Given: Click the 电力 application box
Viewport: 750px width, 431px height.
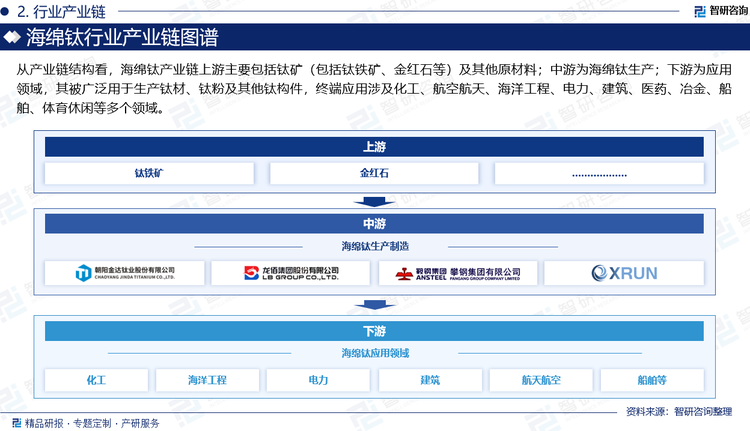Looking at the screenshot, I should tap(318, 380).
